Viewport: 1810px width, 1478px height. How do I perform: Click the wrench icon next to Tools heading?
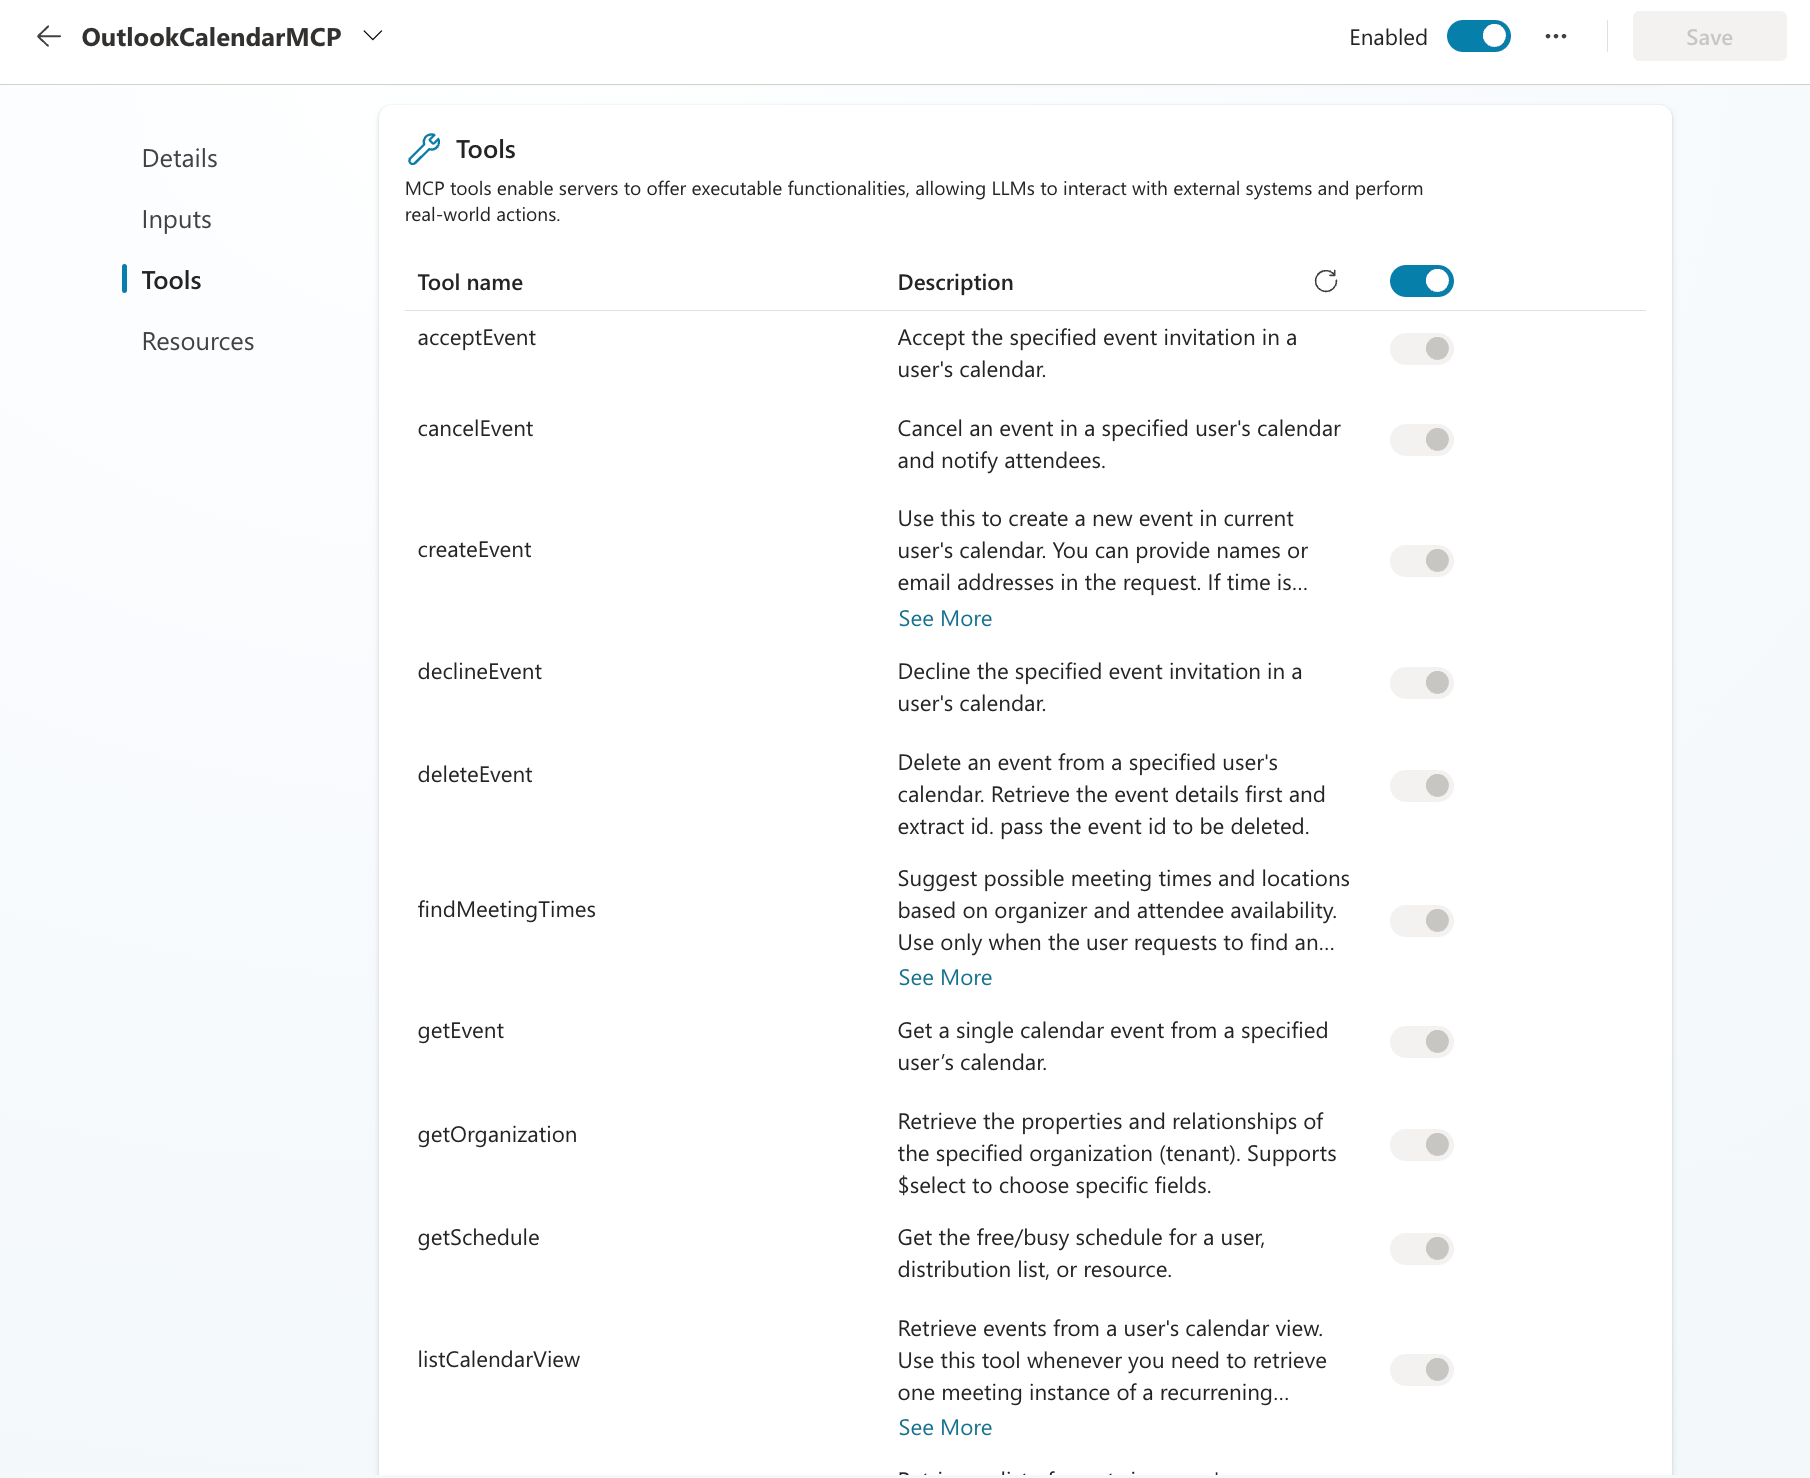(x=424, y=148)
